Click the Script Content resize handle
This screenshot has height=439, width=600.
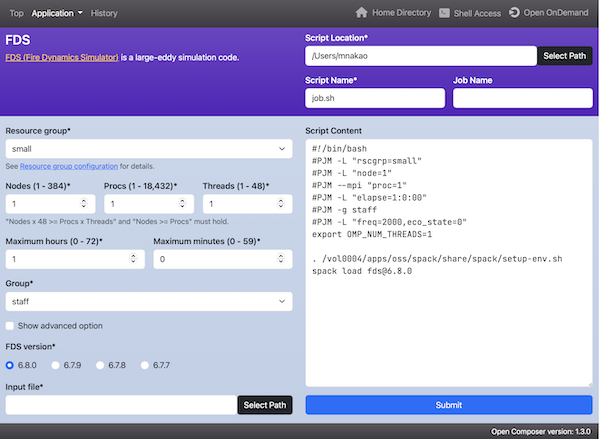[589, 384]
